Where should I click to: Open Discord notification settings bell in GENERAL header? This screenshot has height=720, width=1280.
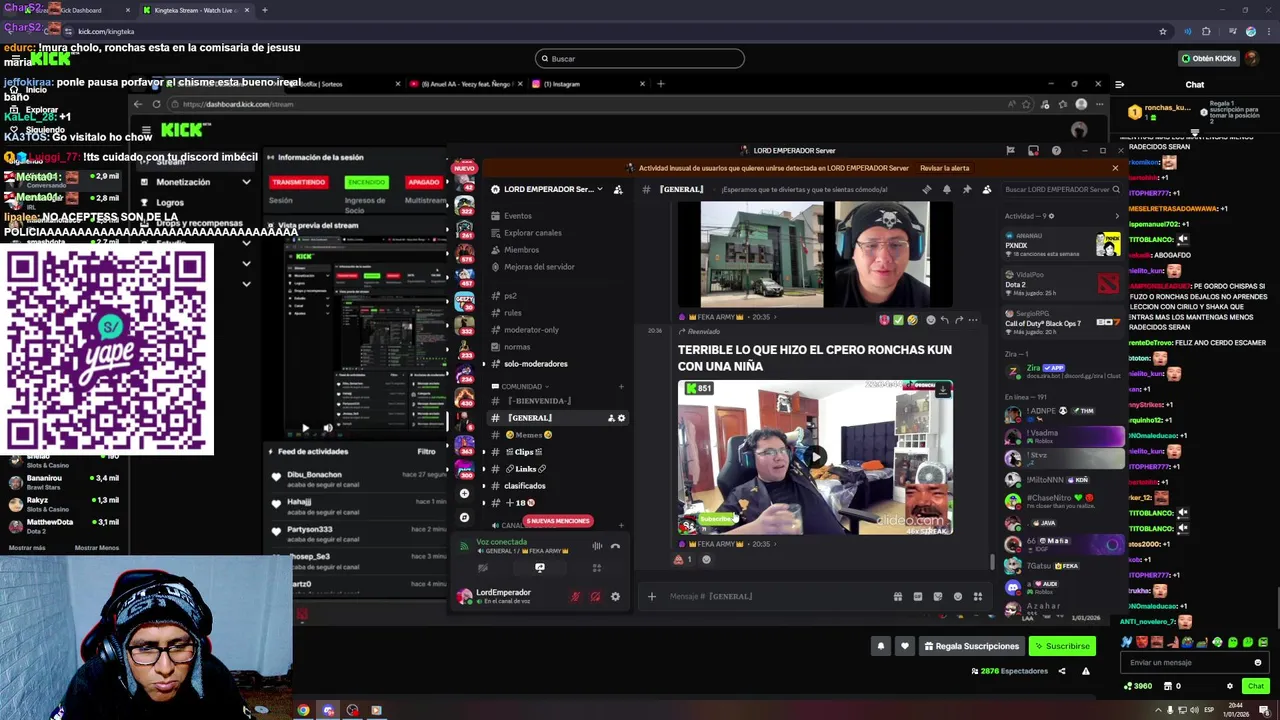(947, 189)
